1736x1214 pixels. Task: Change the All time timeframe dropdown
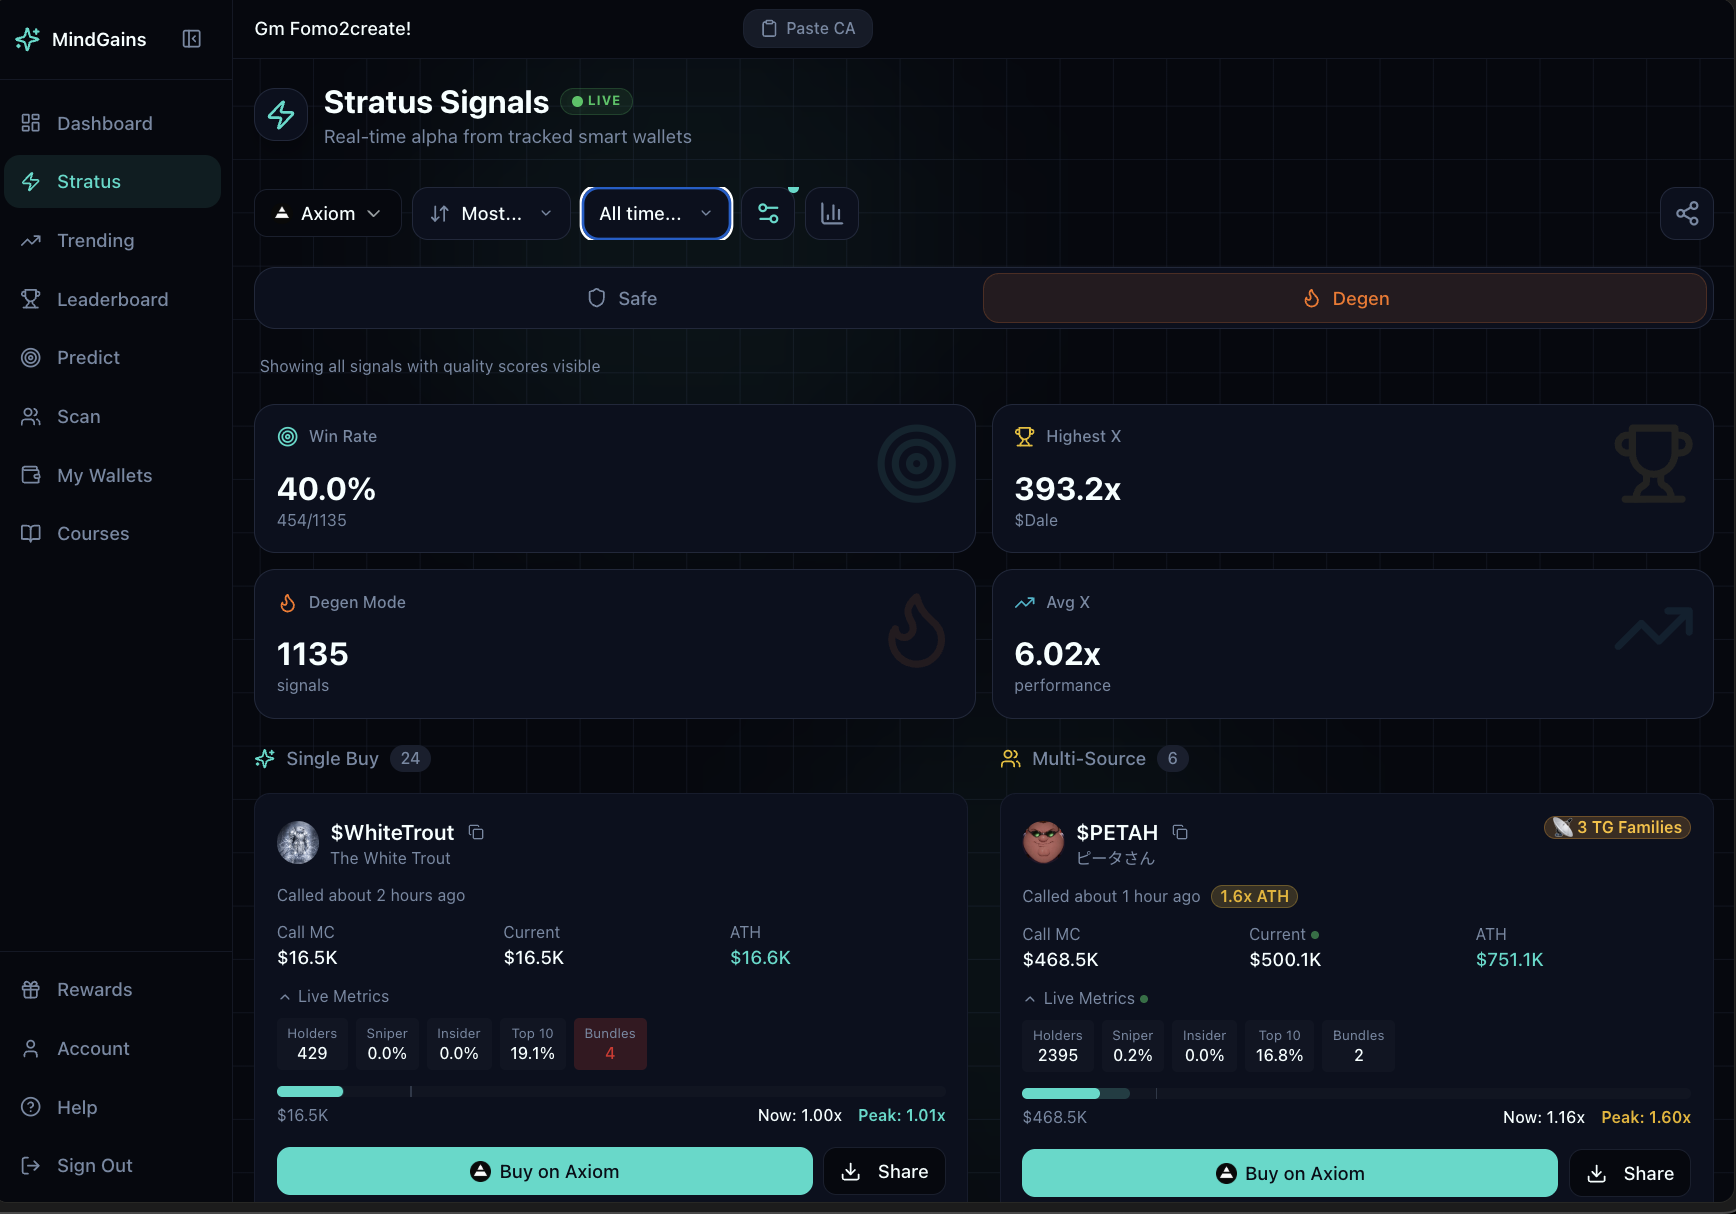655,213
